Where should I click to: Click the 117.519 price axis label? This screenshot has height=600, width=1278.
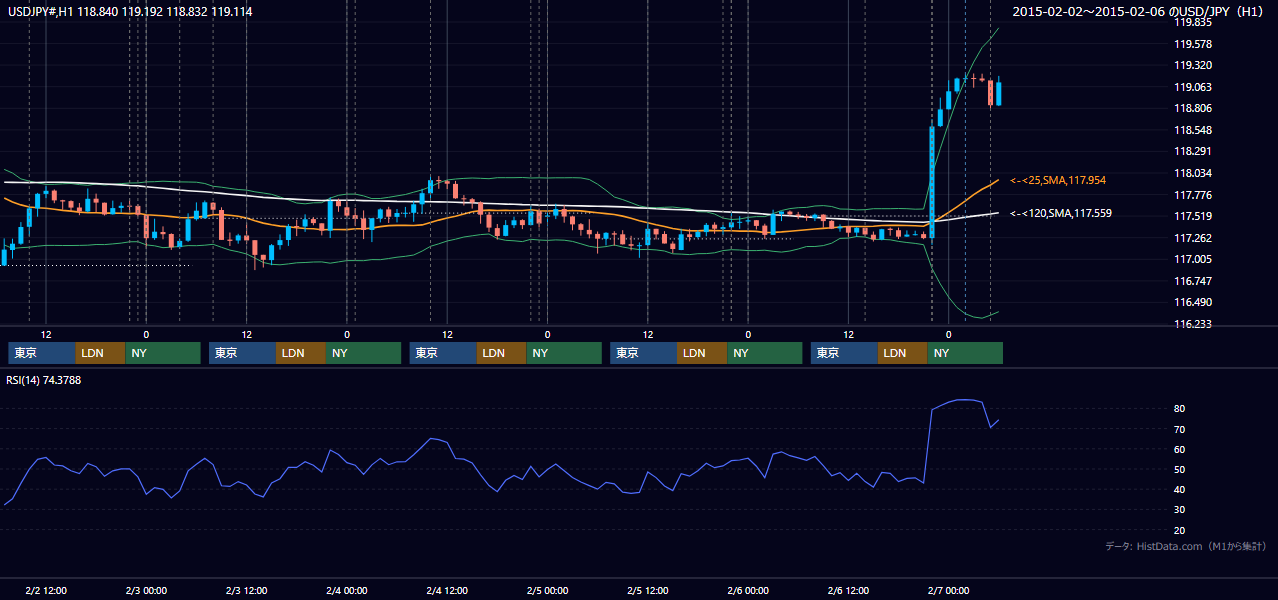[1192, 216]
